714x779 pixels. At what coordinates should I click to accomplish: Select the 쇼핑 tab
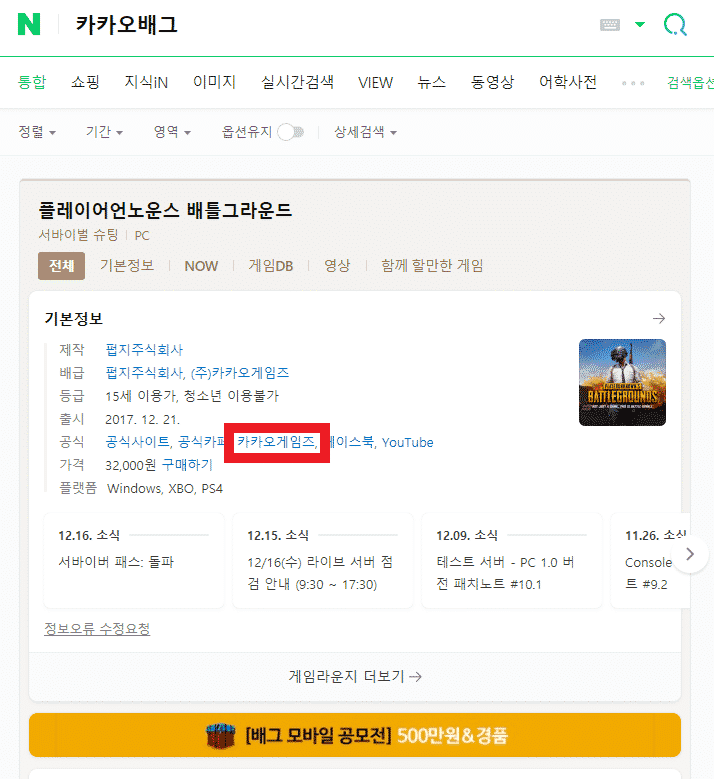[x=85, y=82]
